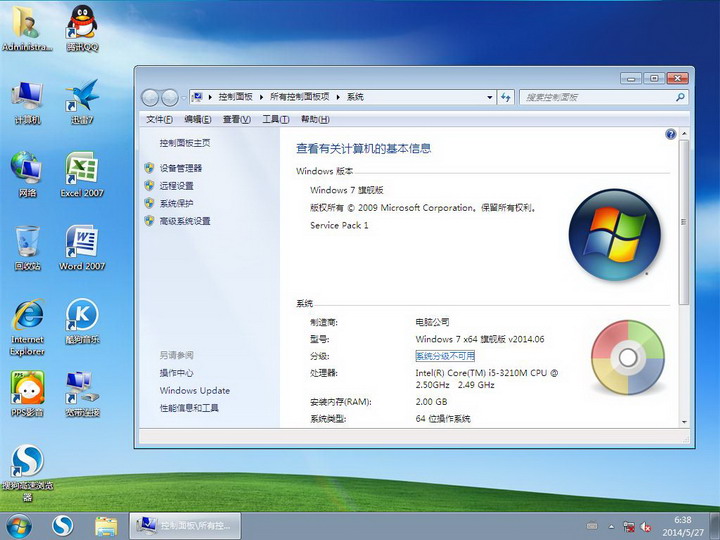Open the 工具(T) menu
The height and width of the screenshot is (540, 720).
(x=276, y=119)
